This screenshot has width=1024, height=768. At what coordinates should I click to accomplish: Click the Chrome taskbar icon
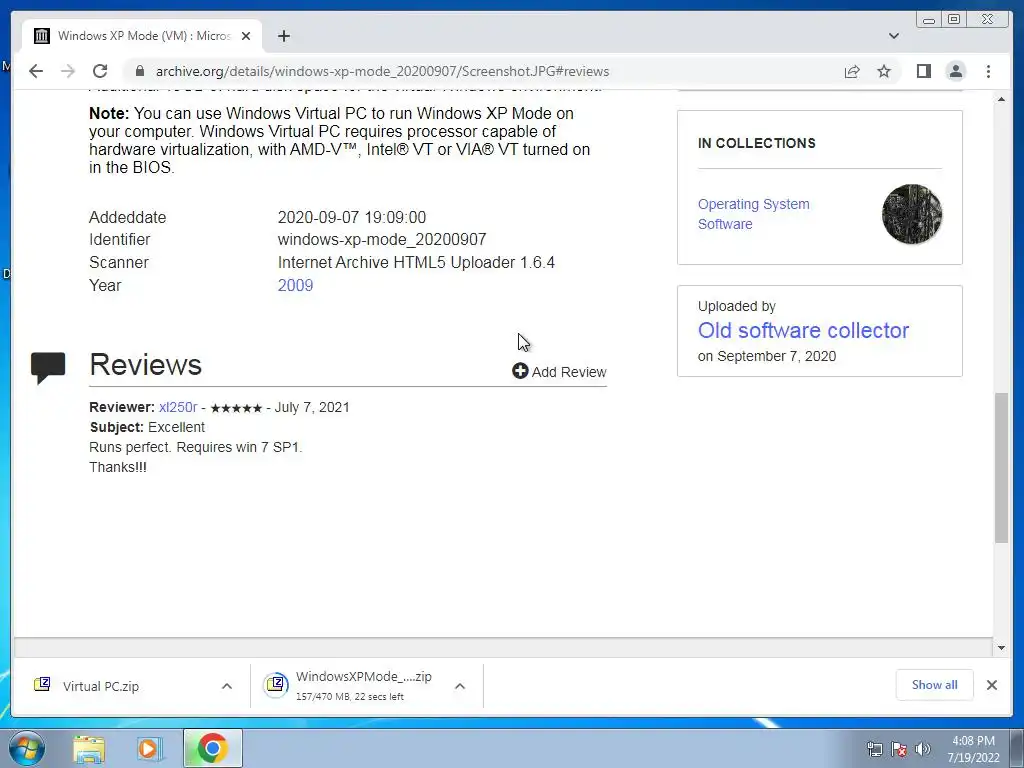[212, 748]
